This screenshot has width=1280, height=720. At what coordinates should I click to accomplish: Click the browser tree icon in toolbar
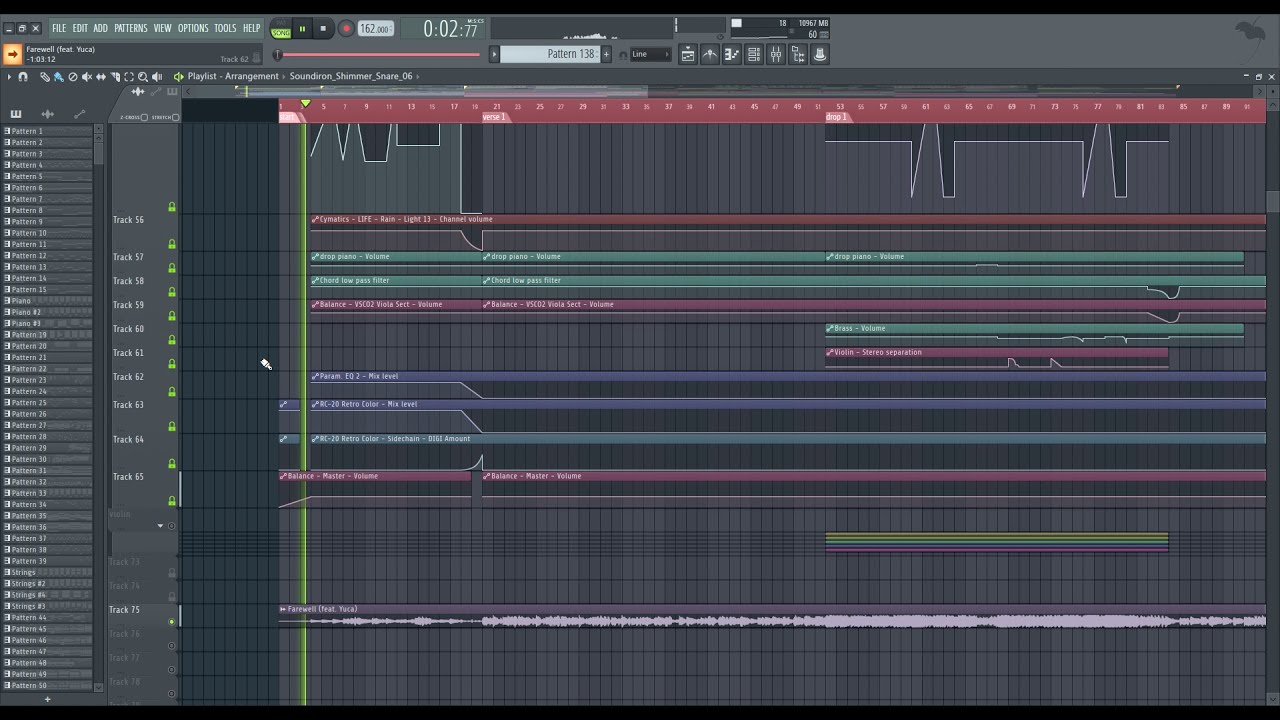798,55
